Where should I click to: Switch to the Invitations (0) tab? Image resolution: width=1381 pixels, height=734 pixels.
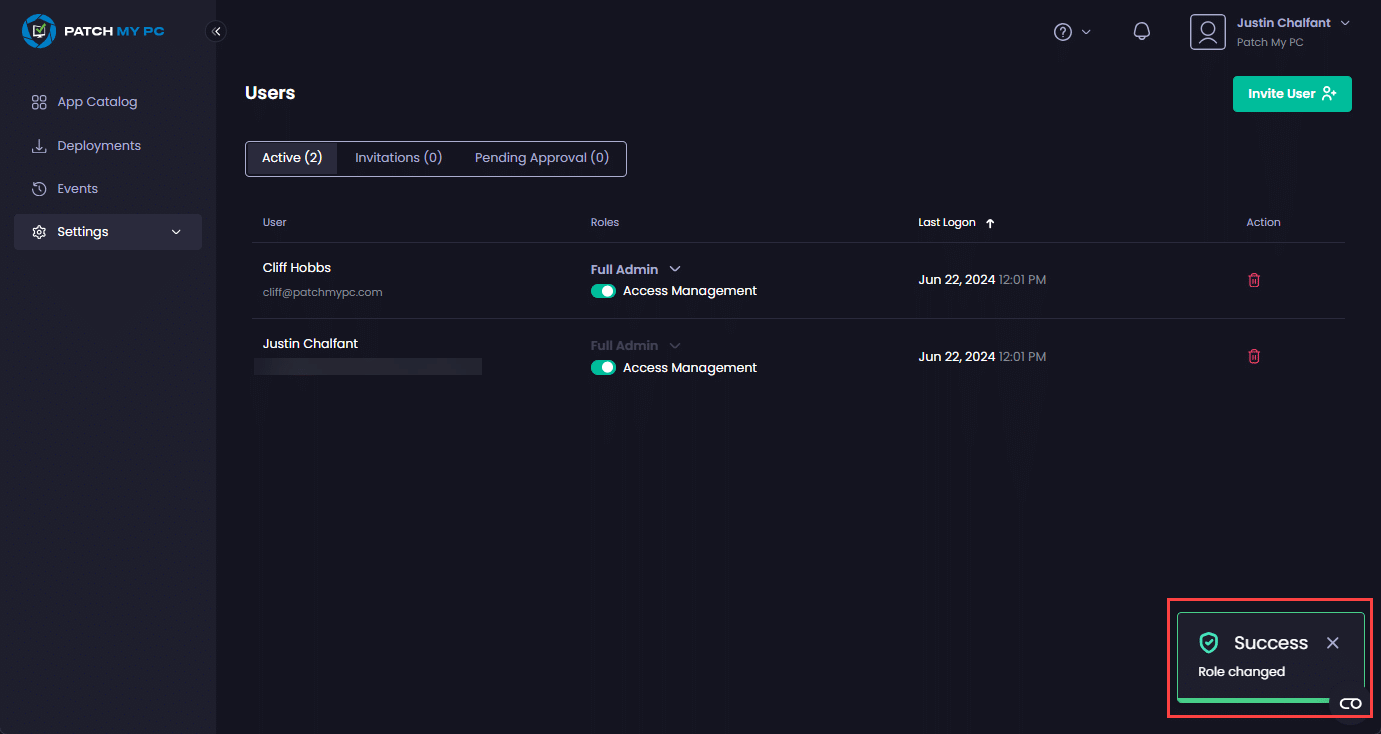[398, 158]
